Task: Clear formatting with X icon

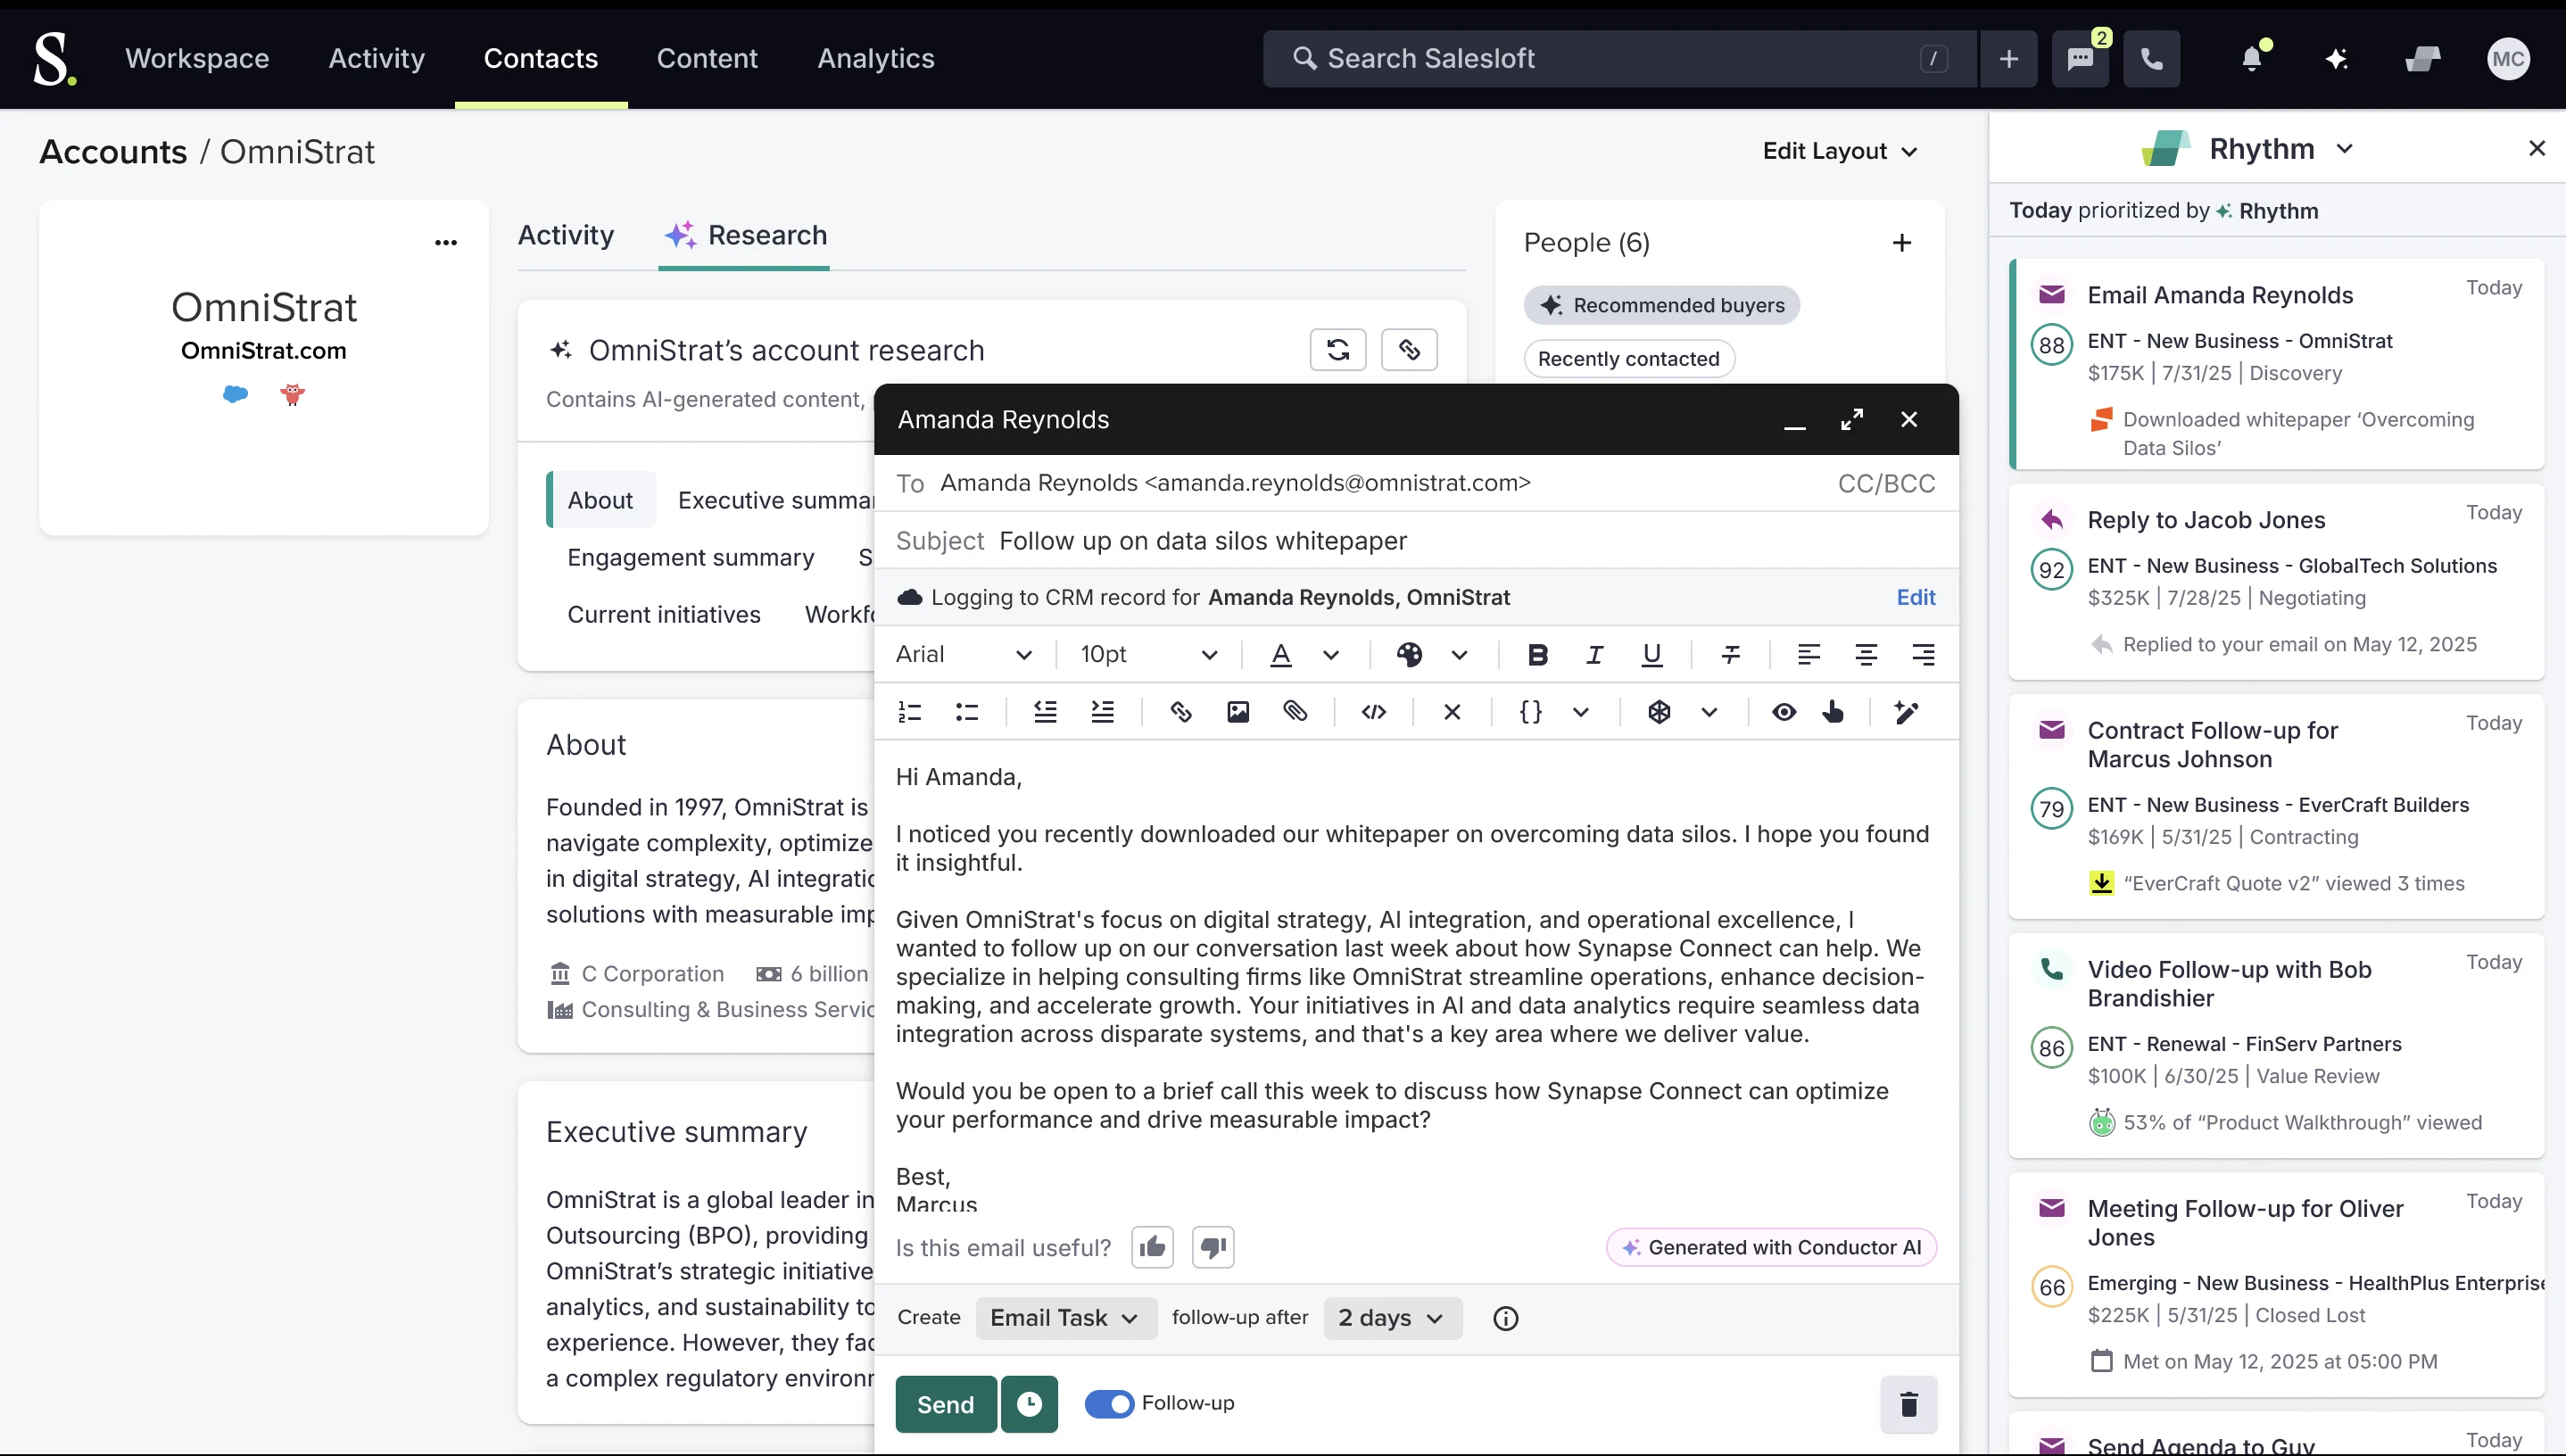Action: click(1452, 712)
